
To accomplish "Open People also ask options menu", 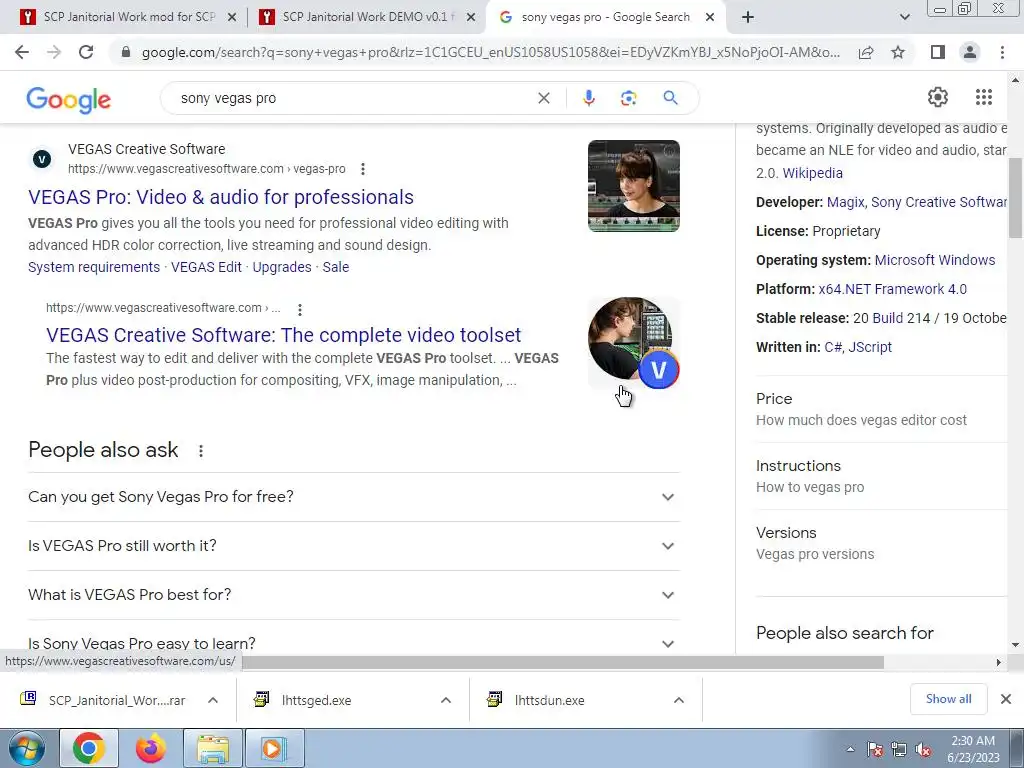I will pyautogui.click(x=200, y=451).
